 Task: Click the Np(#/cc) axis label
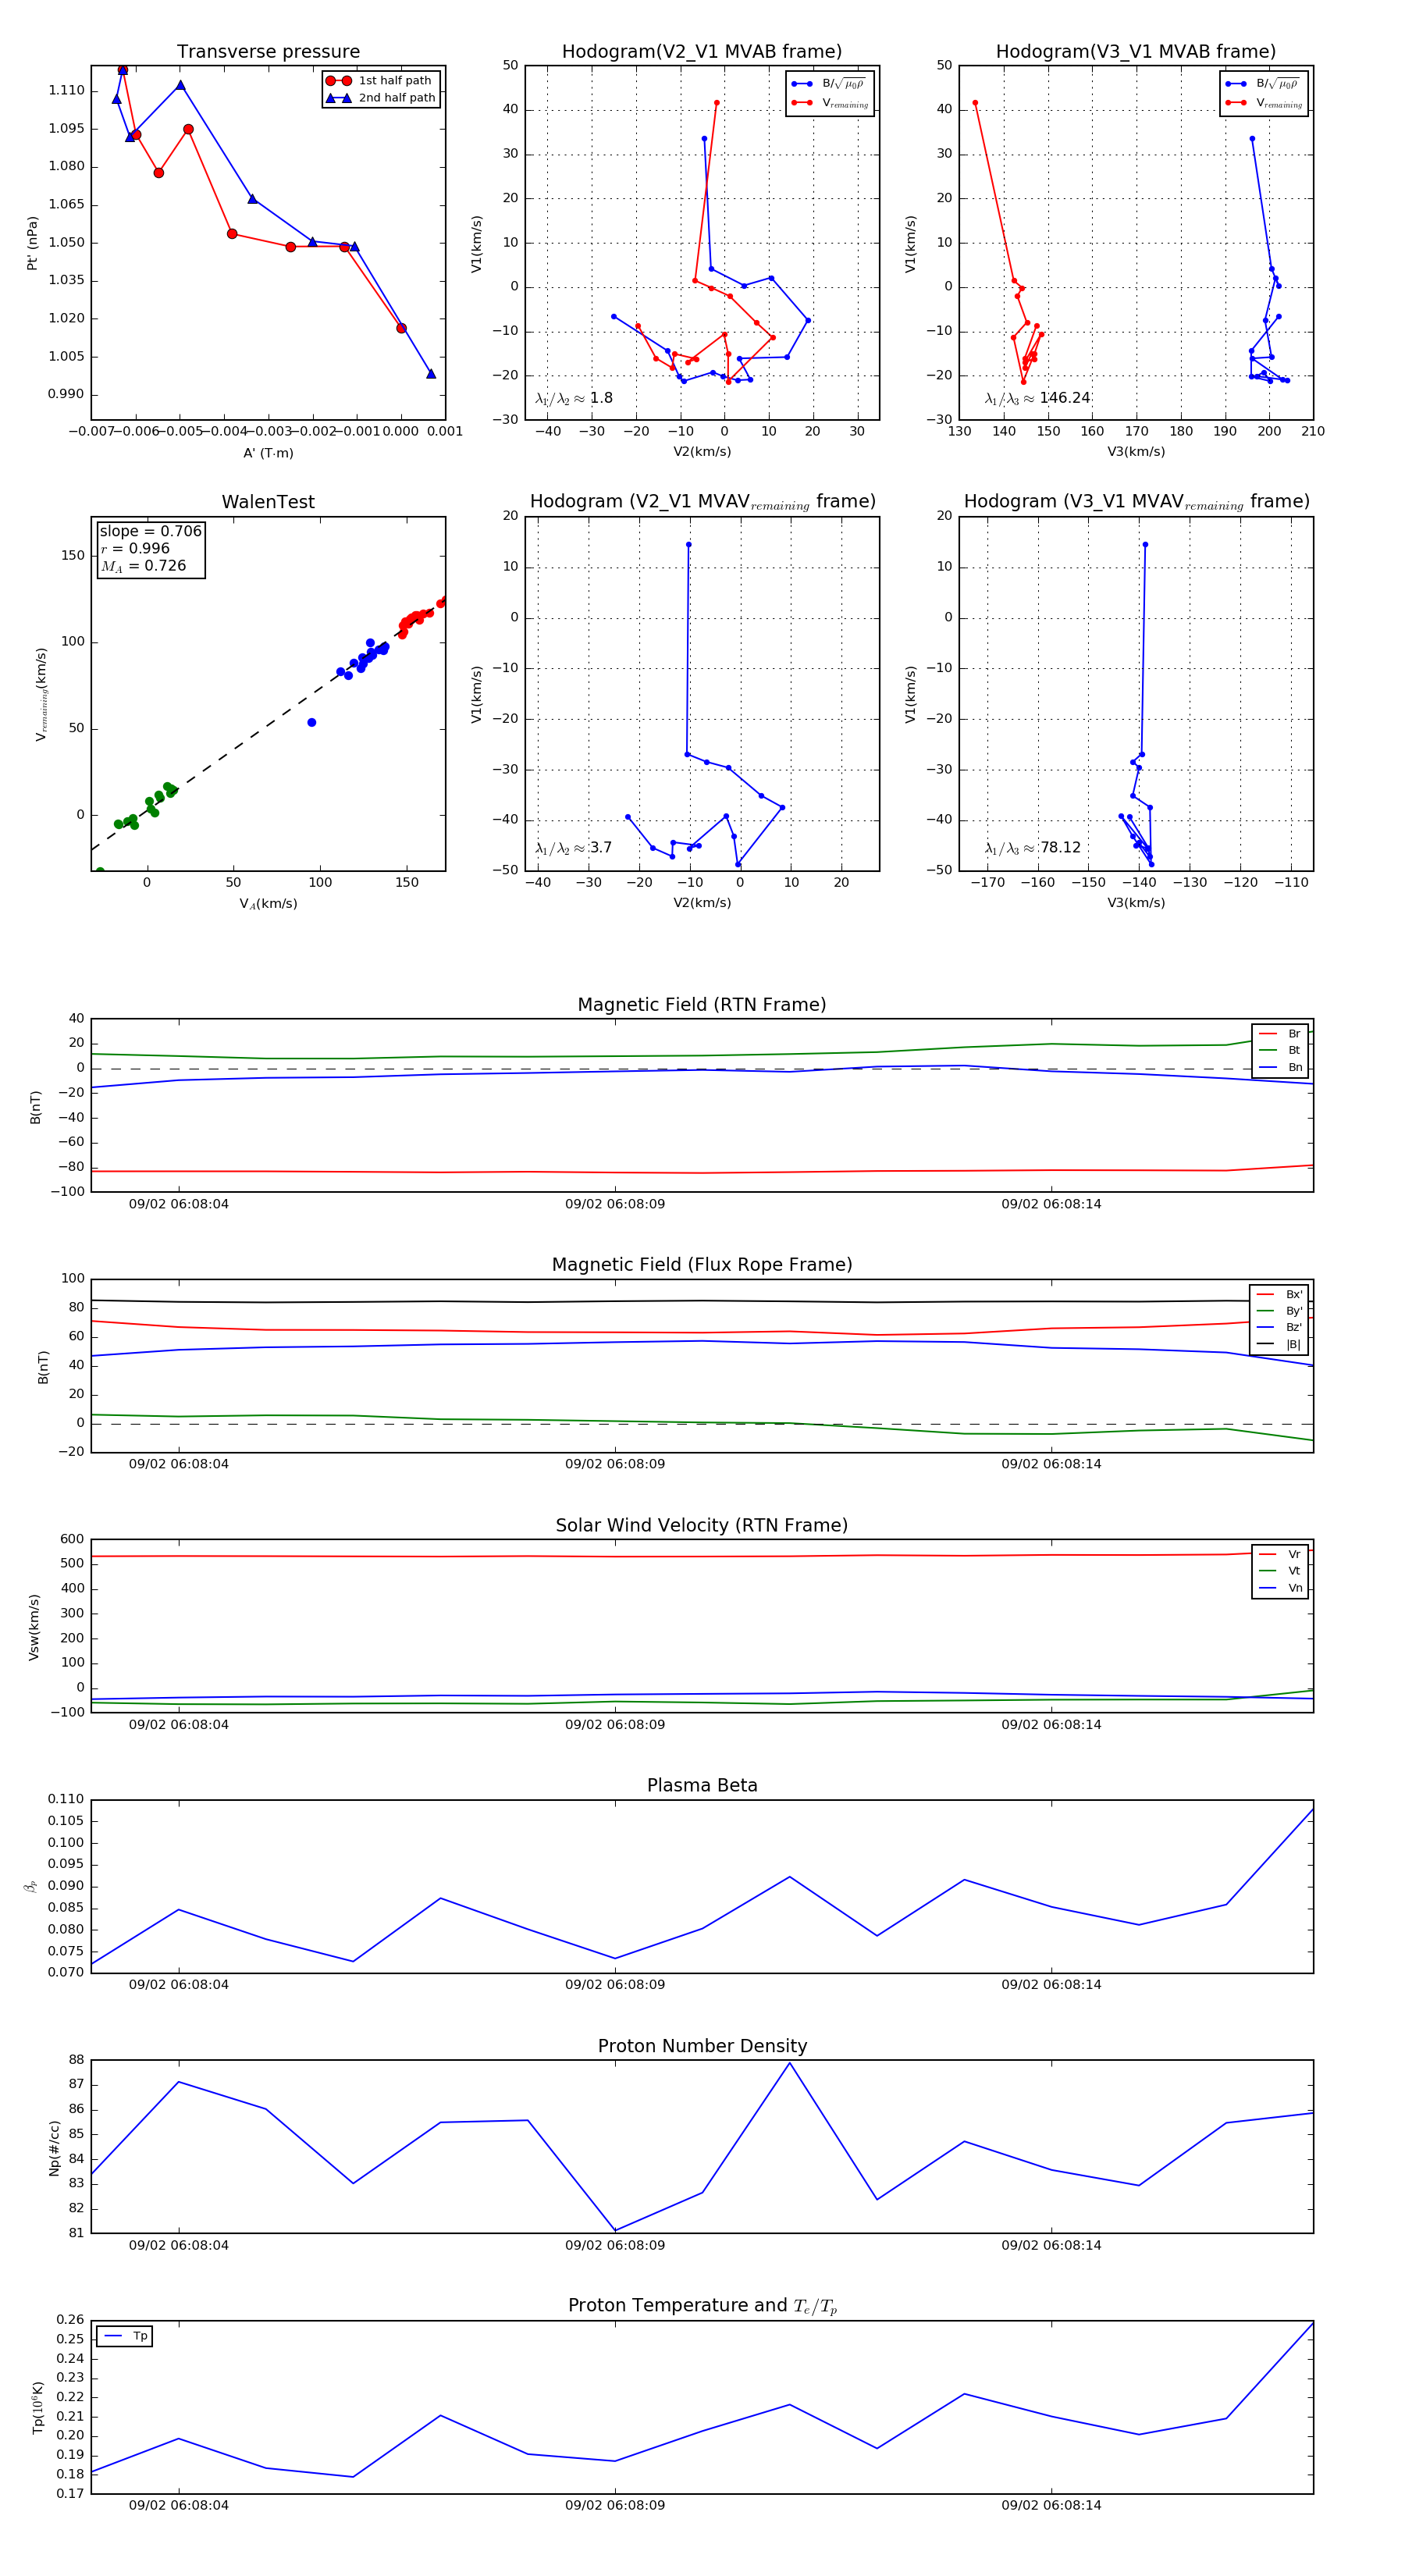[54, 2148]
